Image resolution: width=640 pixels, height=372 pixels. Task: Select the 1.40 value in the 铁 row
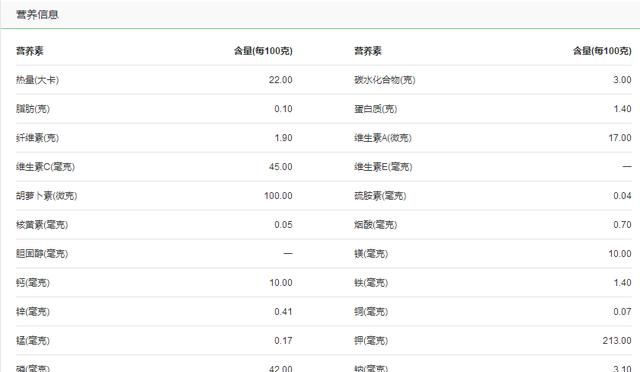622,283
